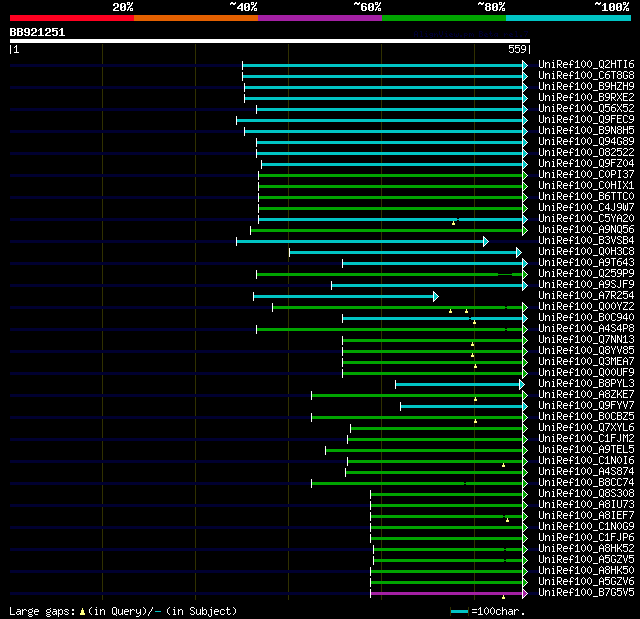Open the UniRef100_Q94G89 hit

(x=586, y=142)
